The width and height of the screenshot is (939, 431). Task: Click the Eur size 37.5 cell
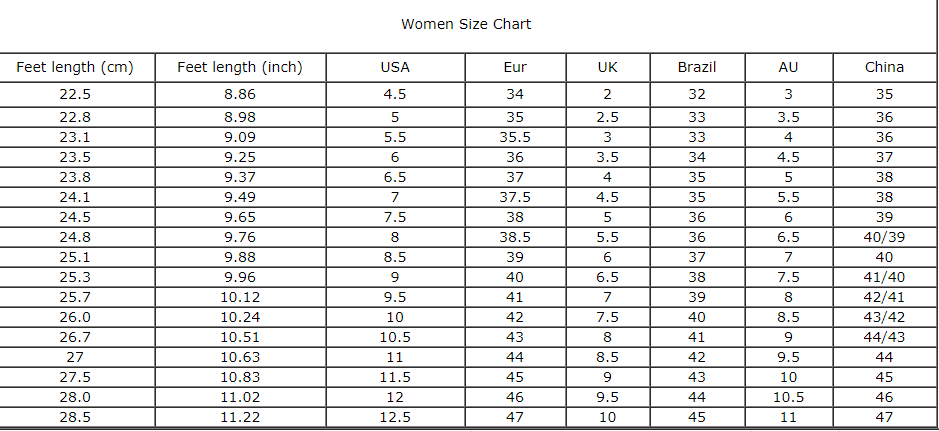tap(515, 197)
